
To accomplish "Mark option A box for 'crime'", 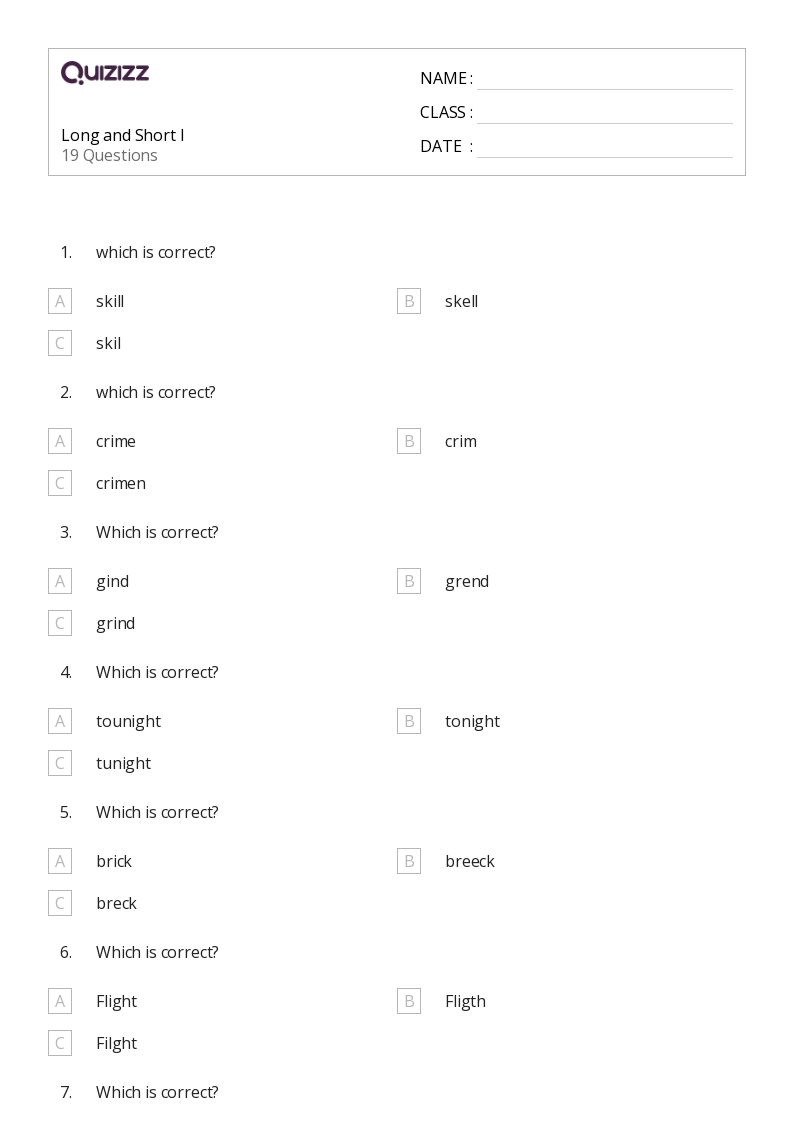I will [x=60, y=441].
